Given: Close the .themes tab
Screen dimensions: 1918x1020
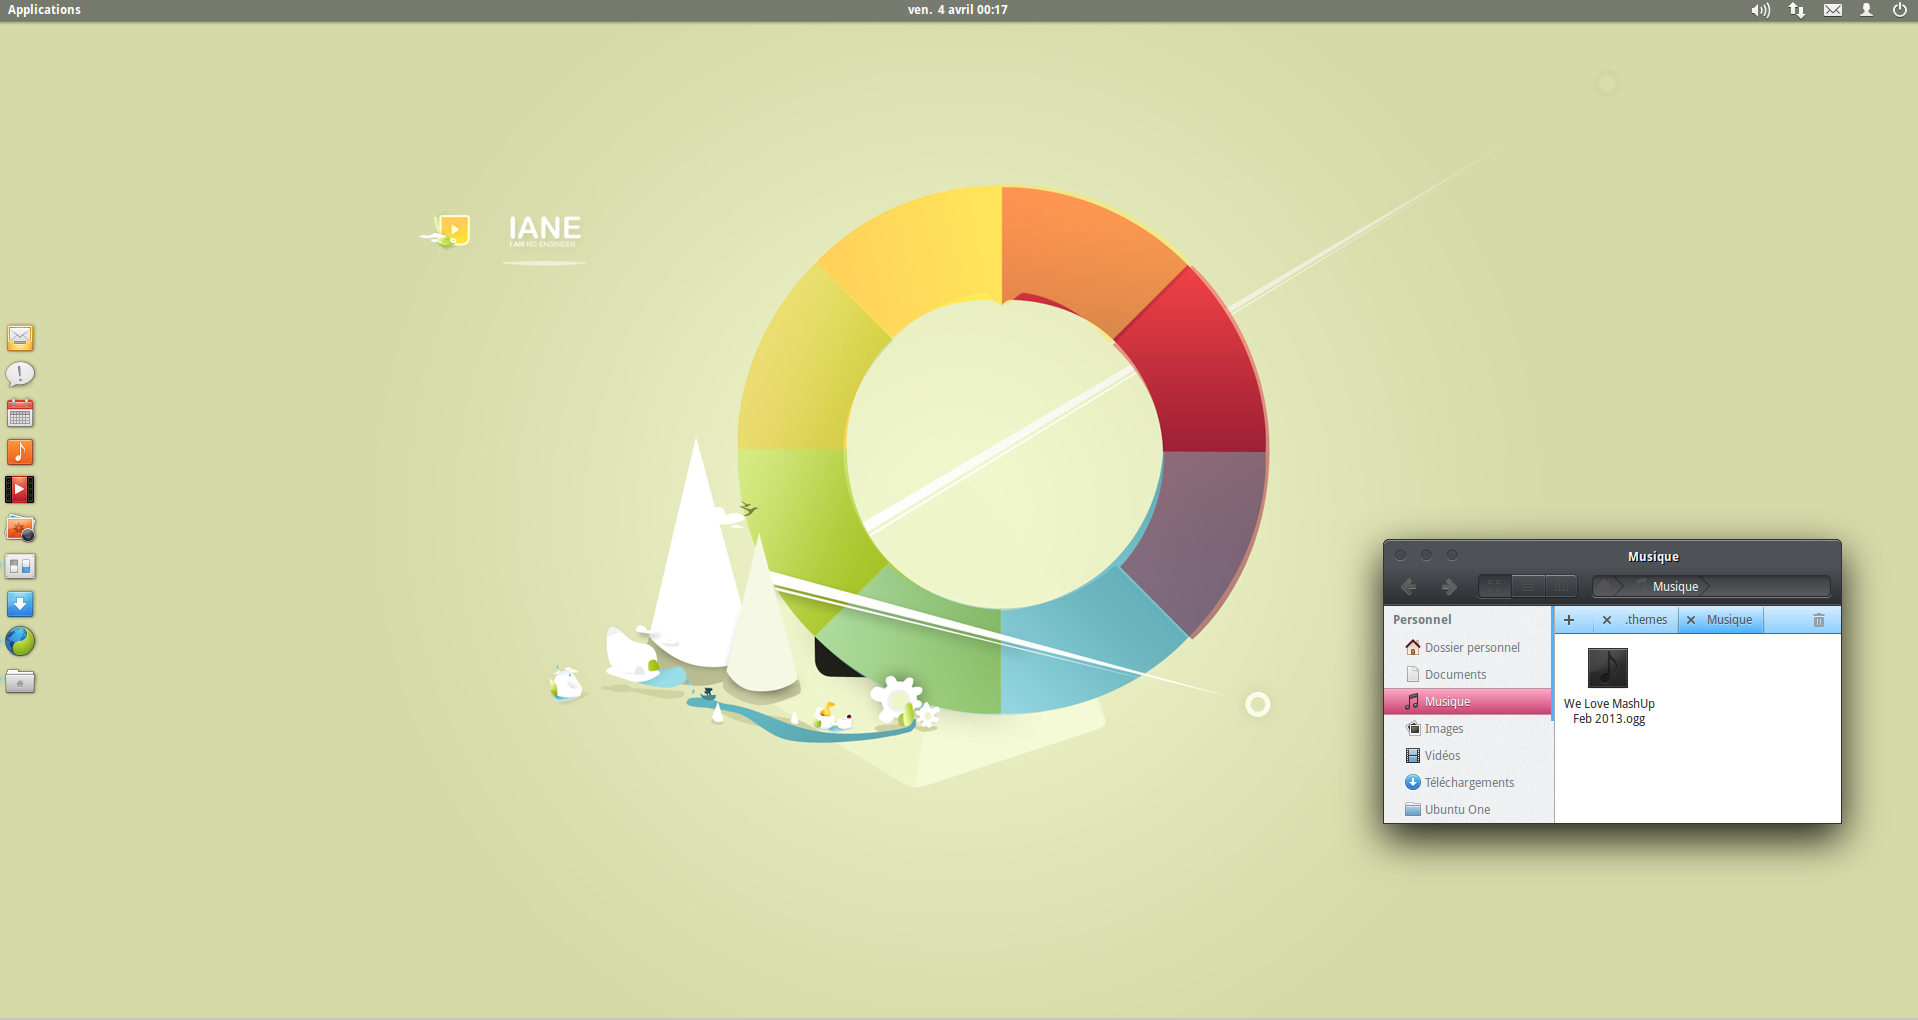Looking at the screenshot, I should pyautogui.click(x=1607, y=620).
